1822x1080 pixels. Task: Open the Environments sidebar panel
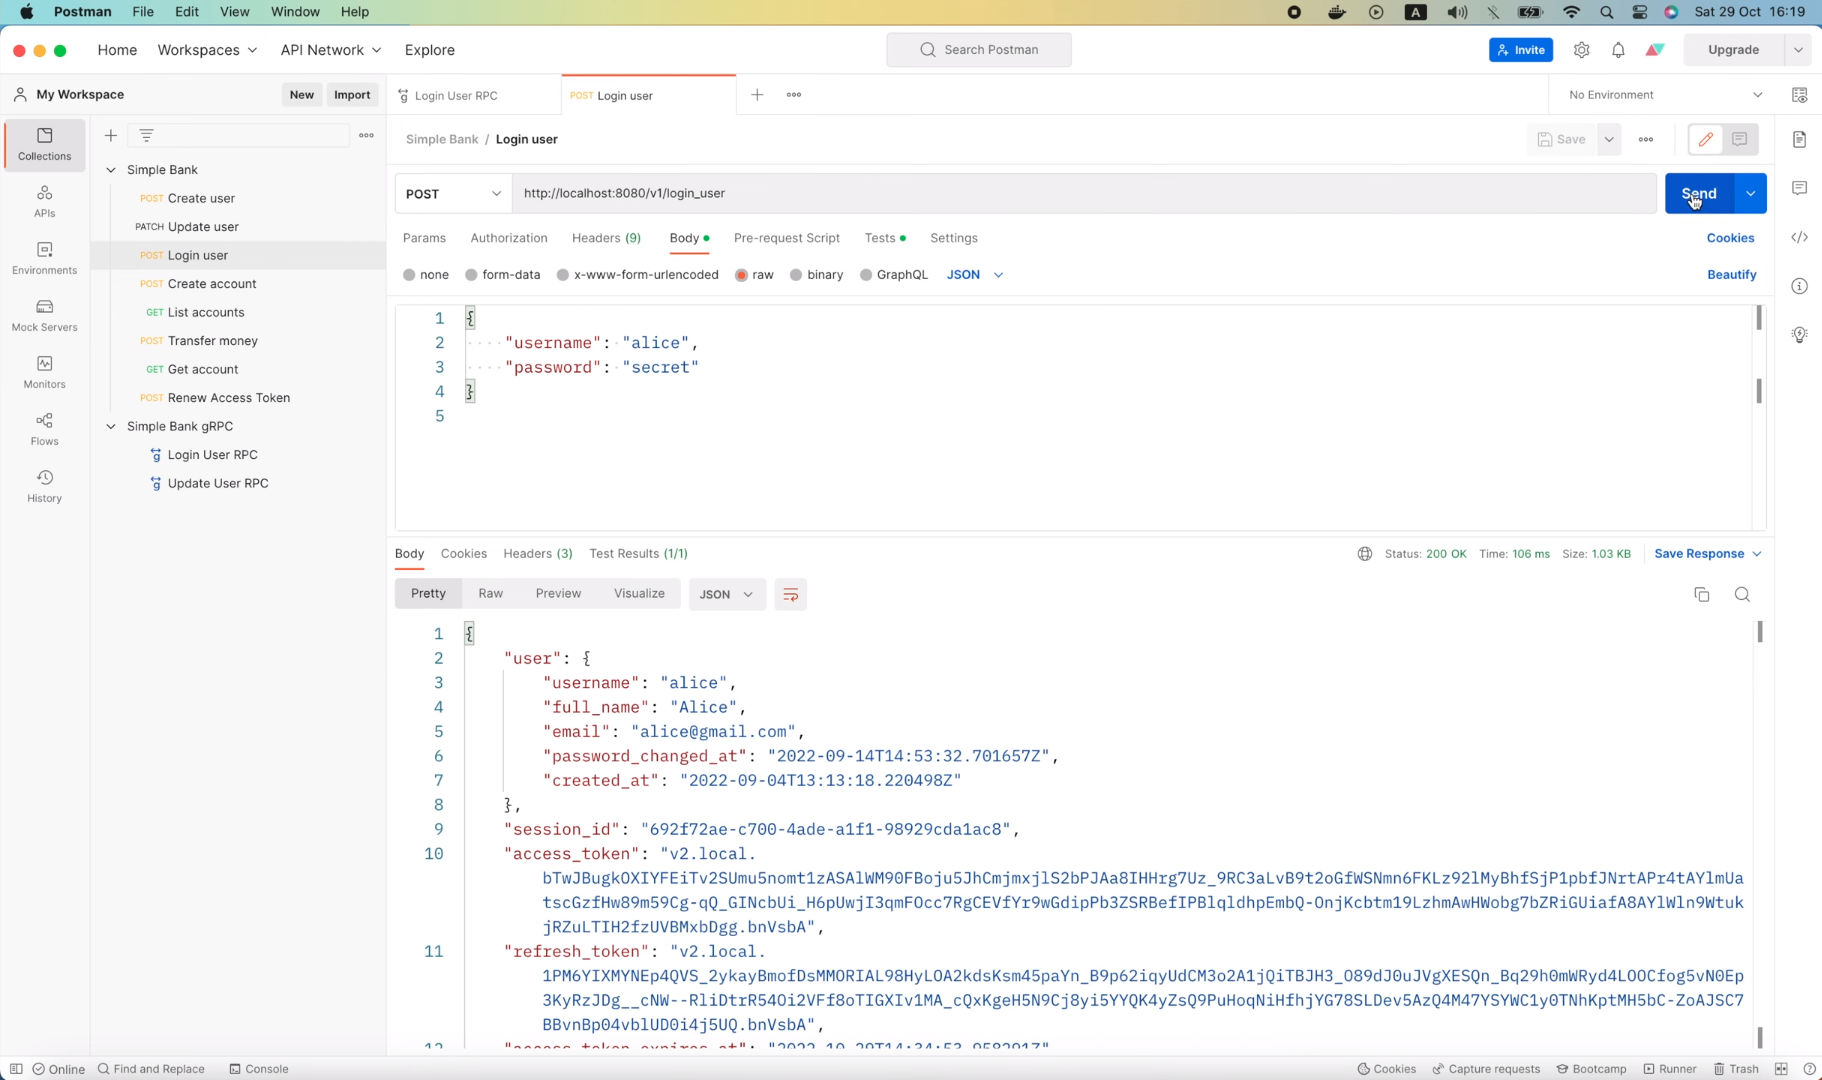pyautogui.click(x=44, y=258)
